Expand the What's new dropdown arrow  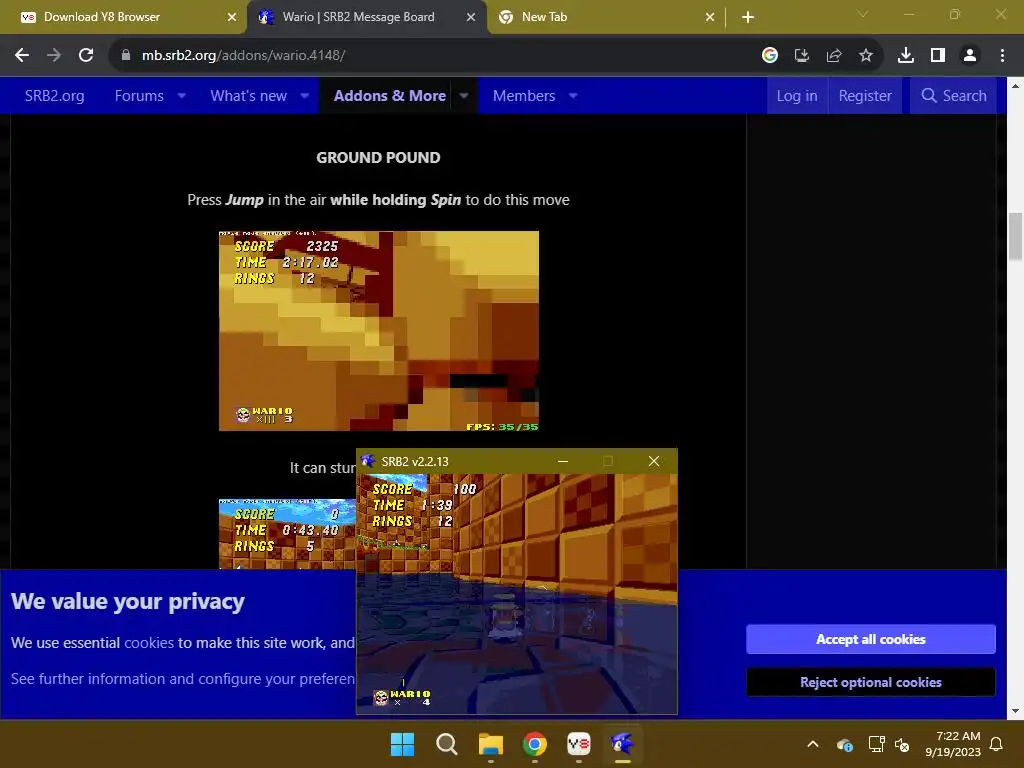pyautogui.click(x=305, y=96)
